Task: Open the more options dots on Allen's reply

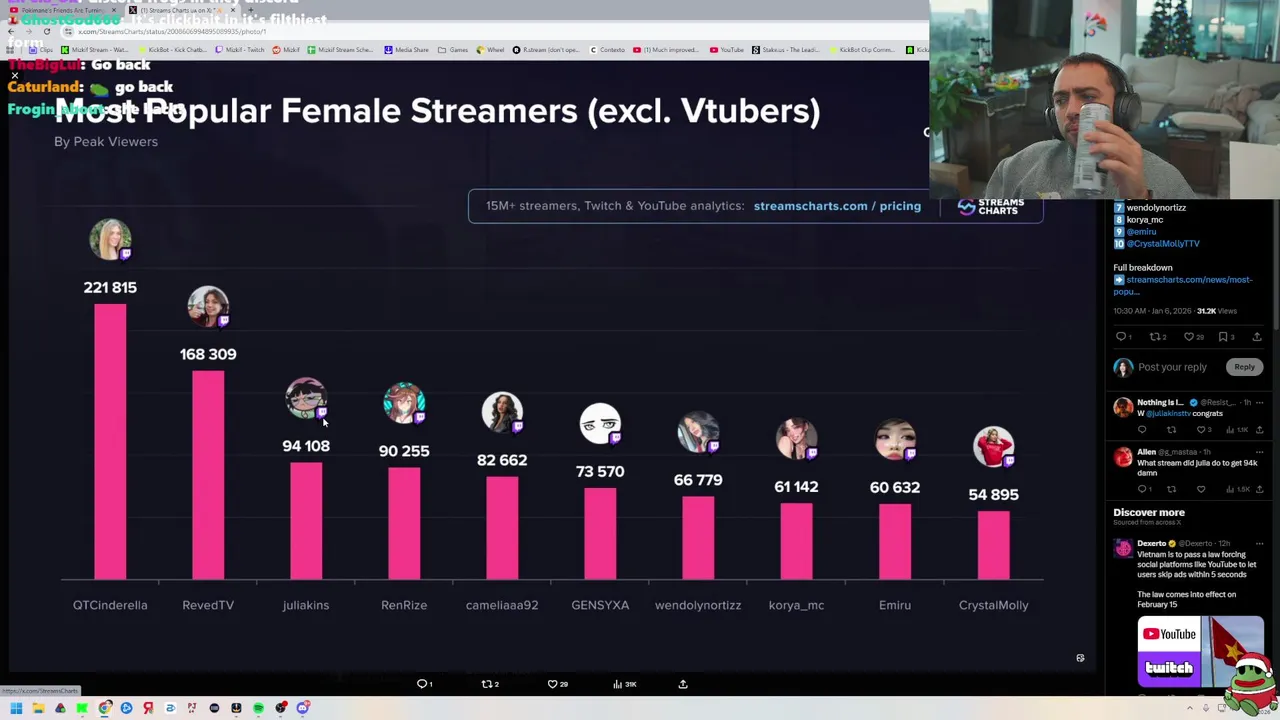Action: click(1259, 453)
